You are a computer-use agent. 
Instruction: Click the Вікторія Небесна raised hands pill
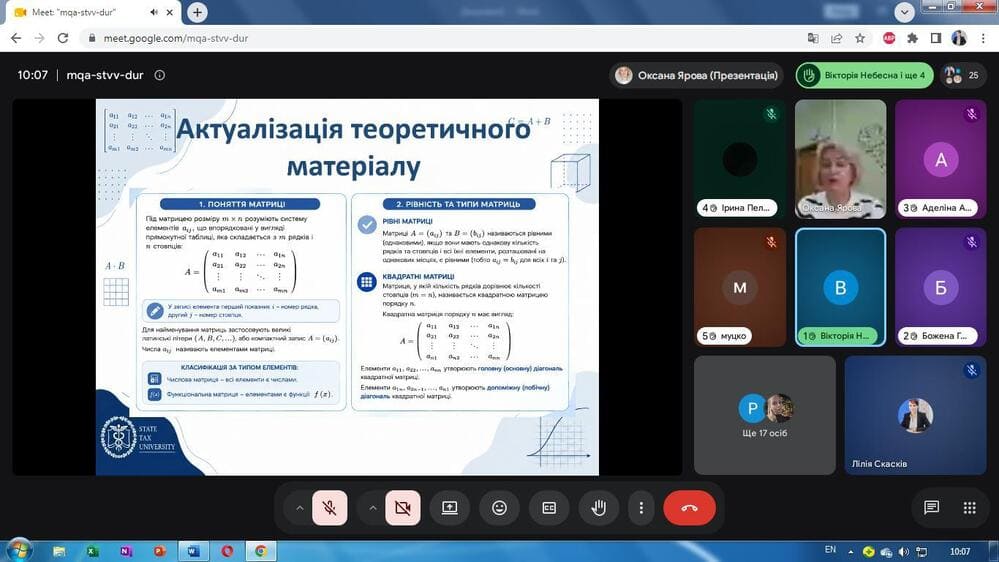pyautogui.click(x=865, y=75)
